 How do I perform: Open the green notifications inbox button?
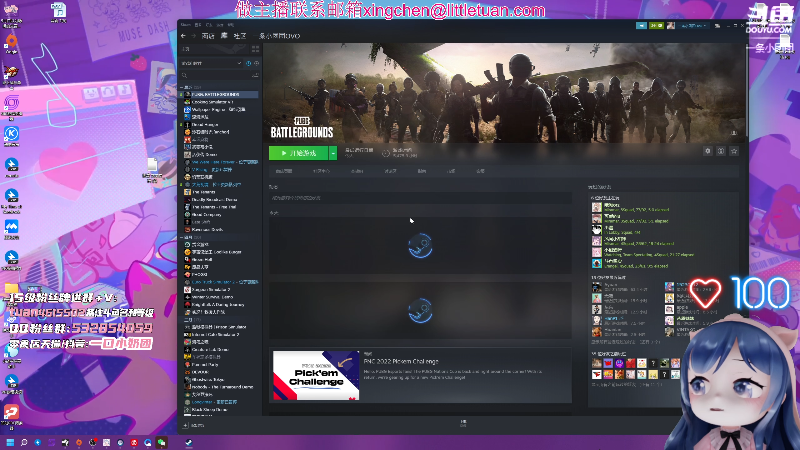click(657, 26)
